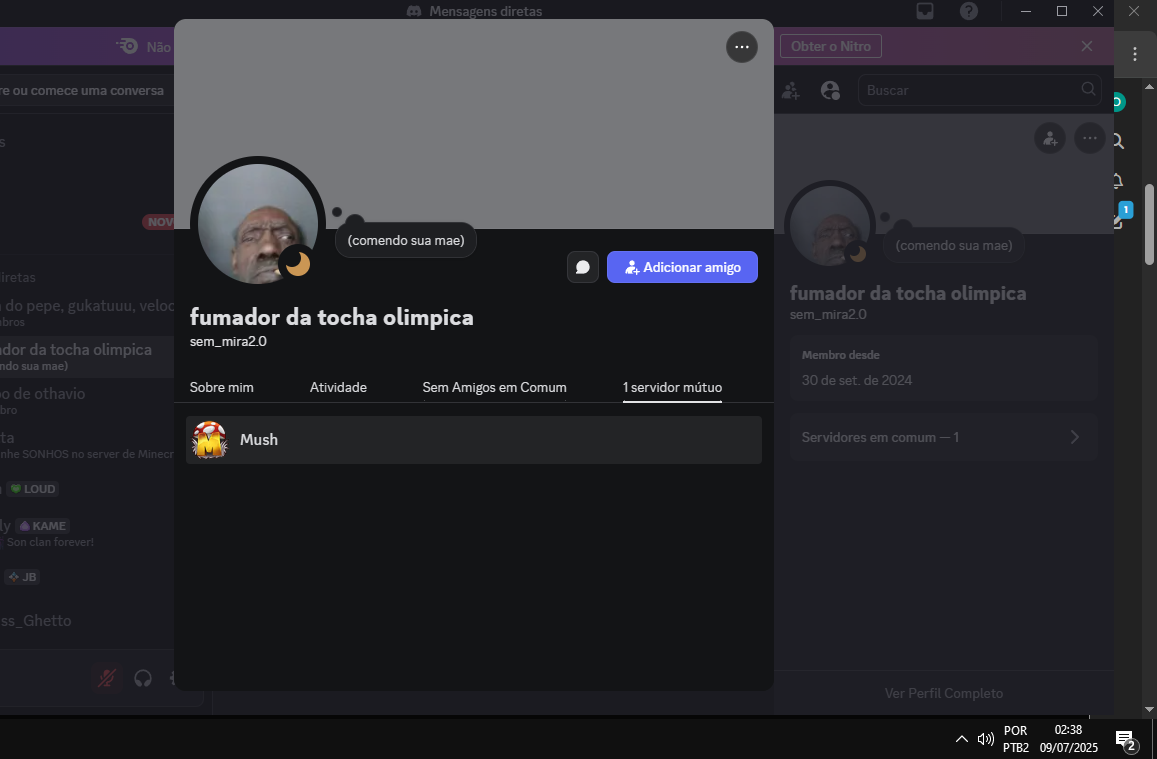The image size is (1157, 759).
Task: Click add friends to DM icon in header
Action: [x=790, y=90]
